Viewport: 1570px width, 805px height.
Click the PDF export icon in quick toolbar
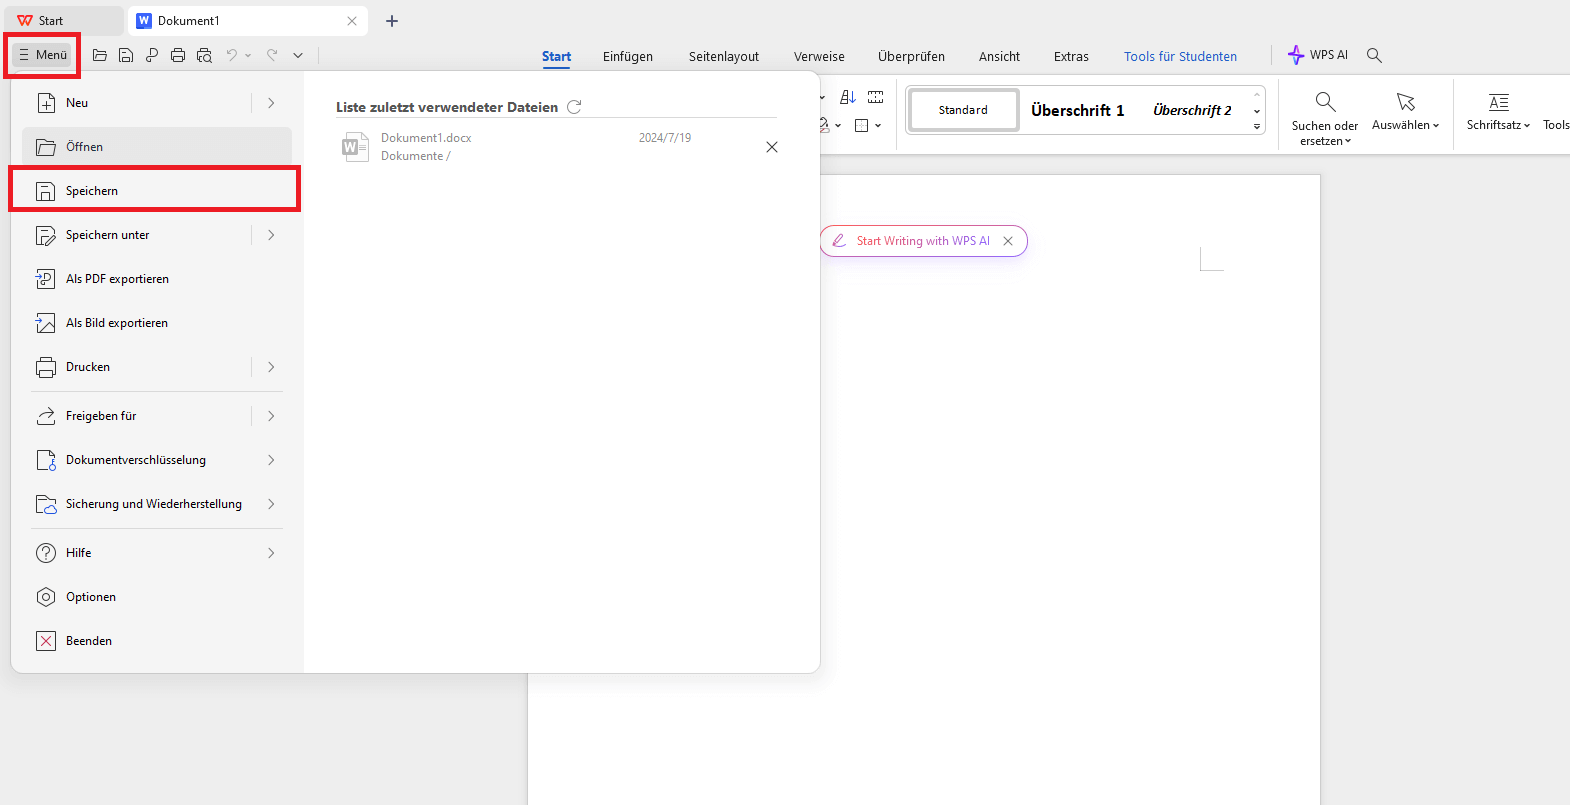pyautogui.click(x=152, y=56)
